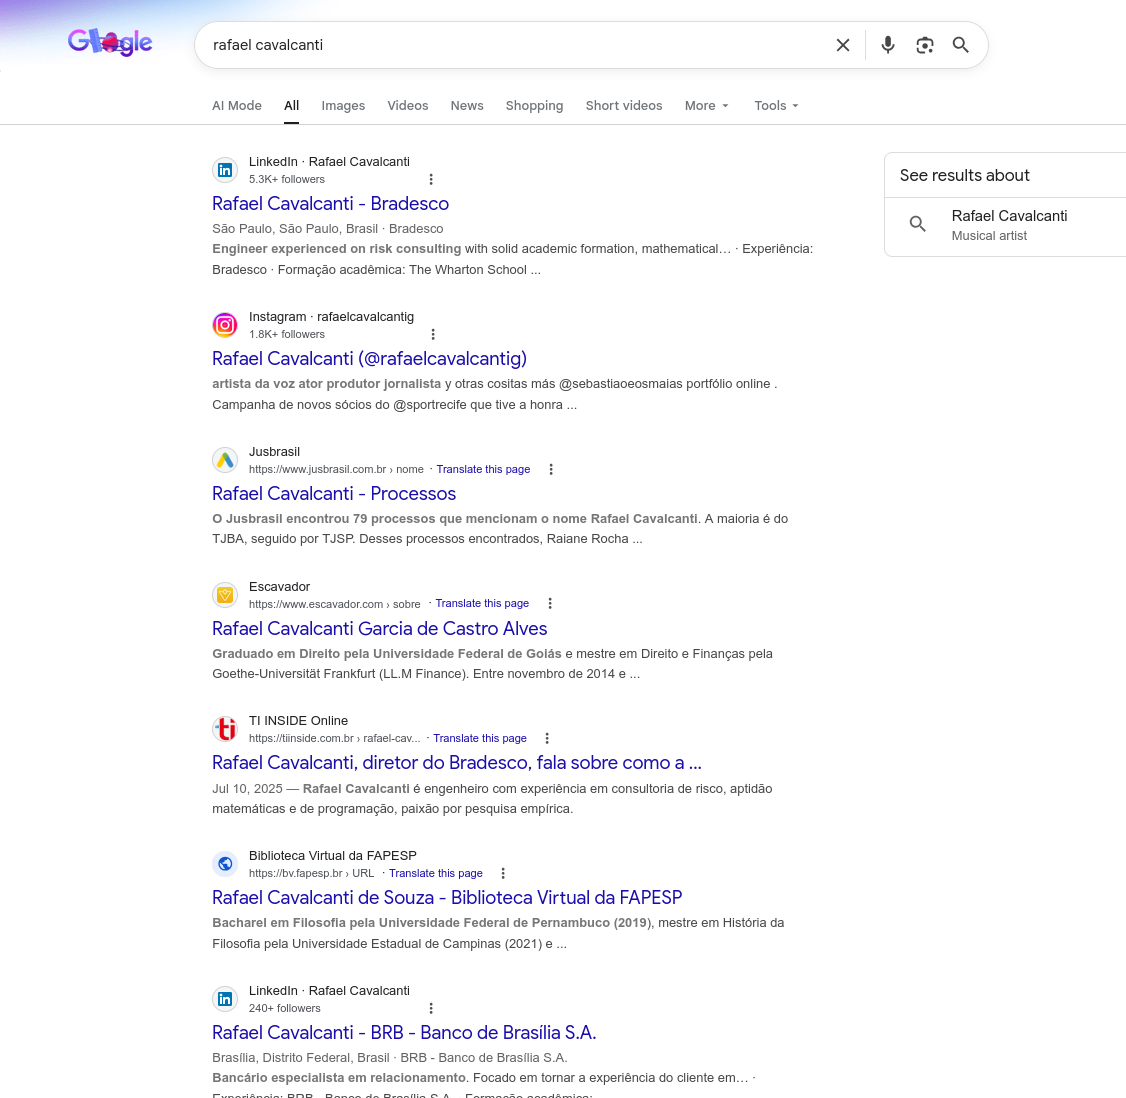1126x1098 pixels.
Task: Open the AI Mode tab
Action: 237,105
